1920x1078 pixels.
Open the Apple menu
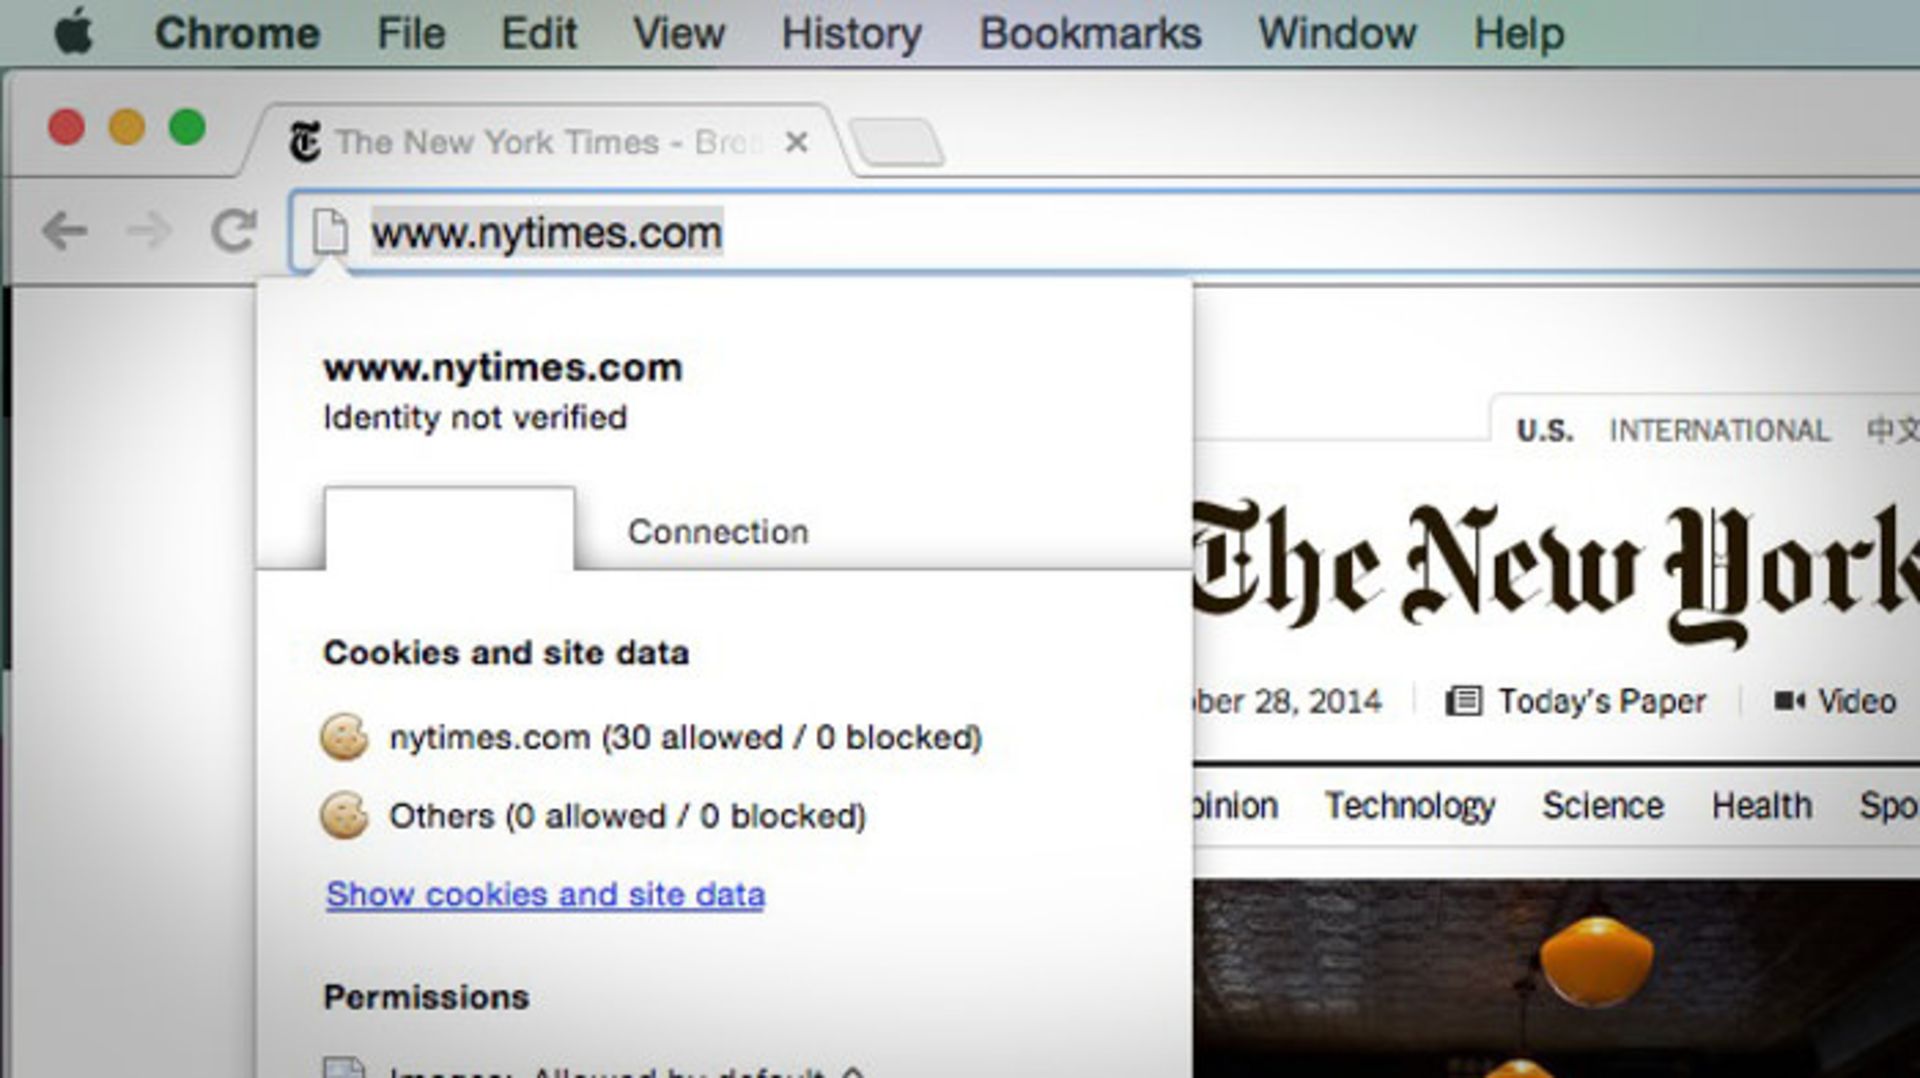pos(74,32)
